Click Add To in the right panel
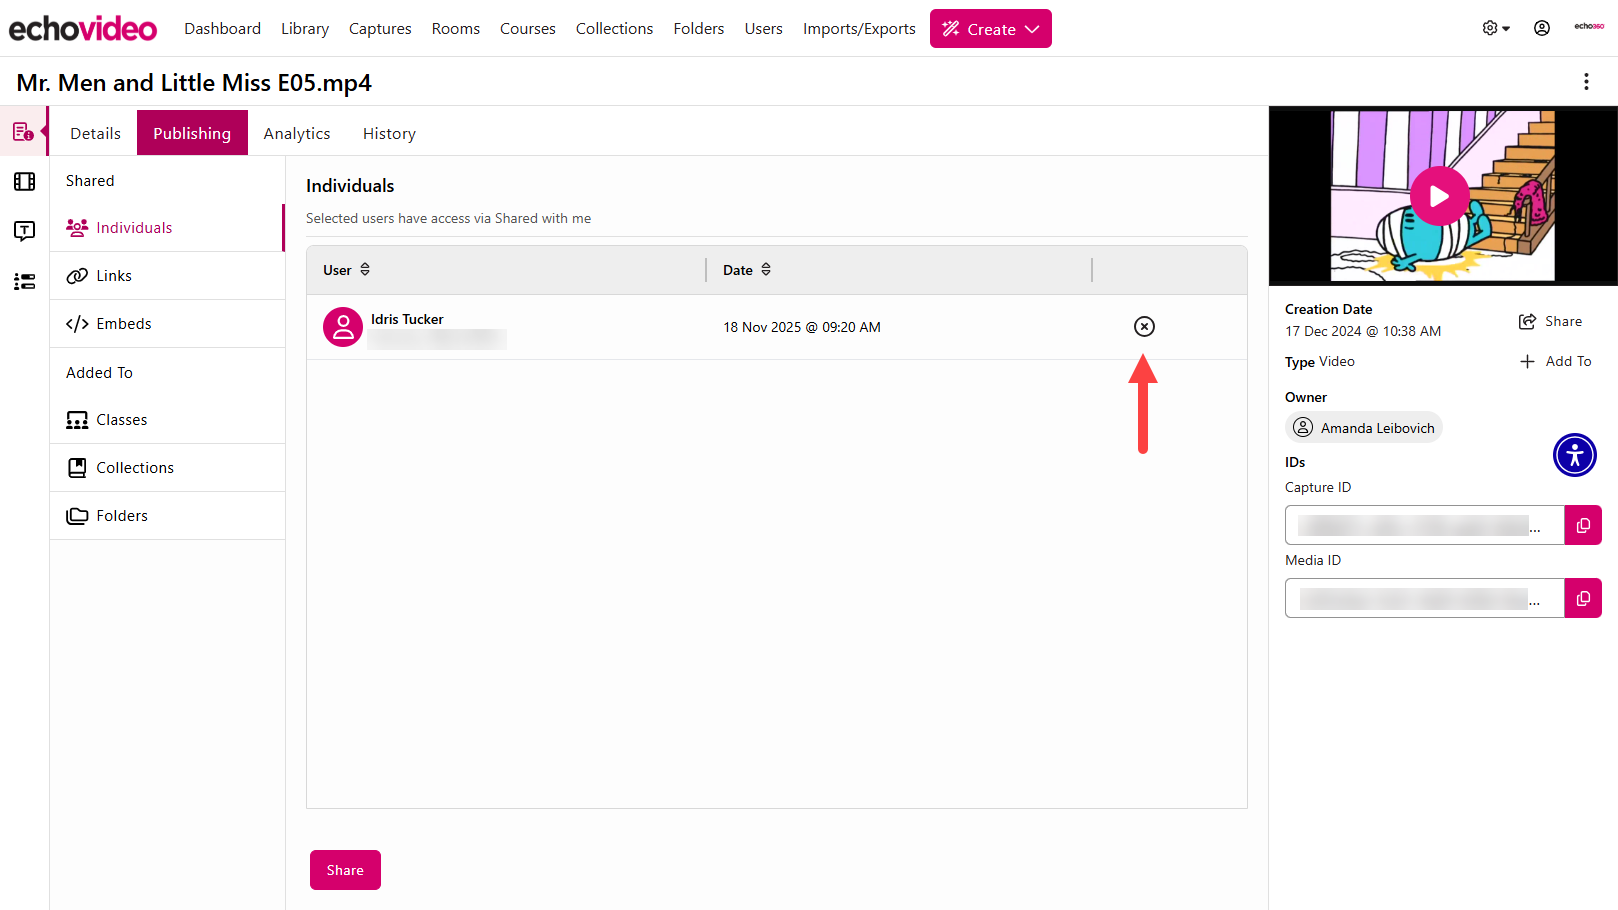The image size is (1618, 910). (x=1556, y=361)
